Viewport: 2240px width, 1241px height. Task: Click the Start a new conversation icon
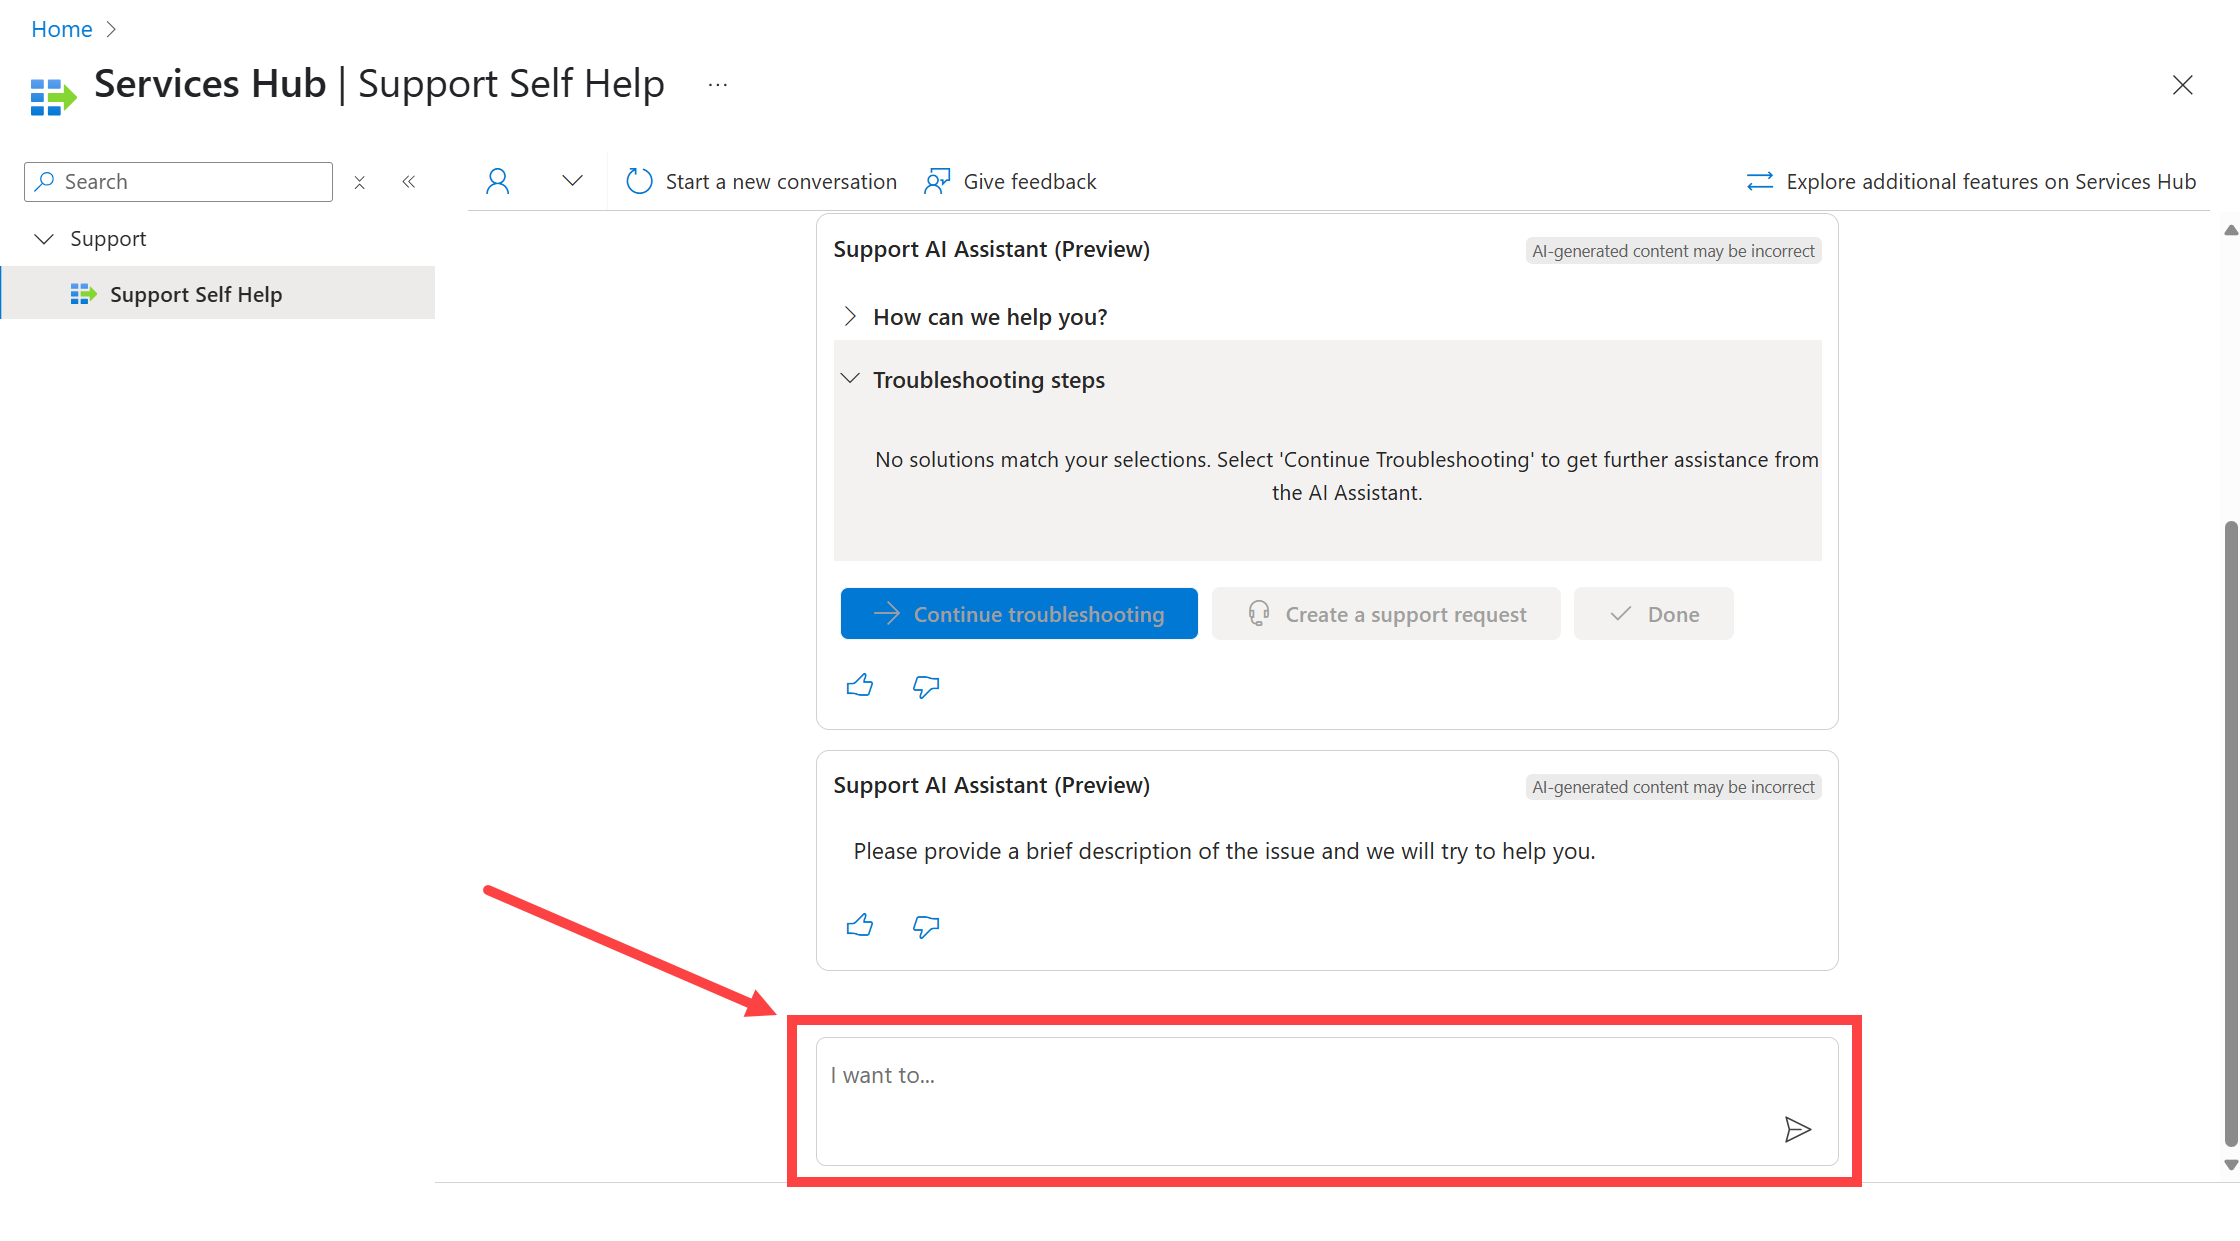(x=639, y=180)
